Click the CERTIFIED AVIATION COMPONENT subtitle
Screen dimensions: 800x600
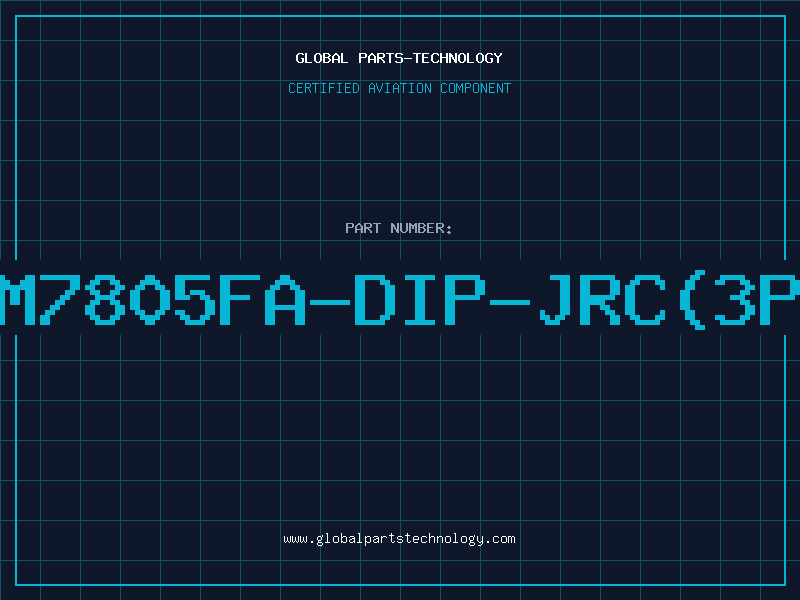[x=399, y=88]
